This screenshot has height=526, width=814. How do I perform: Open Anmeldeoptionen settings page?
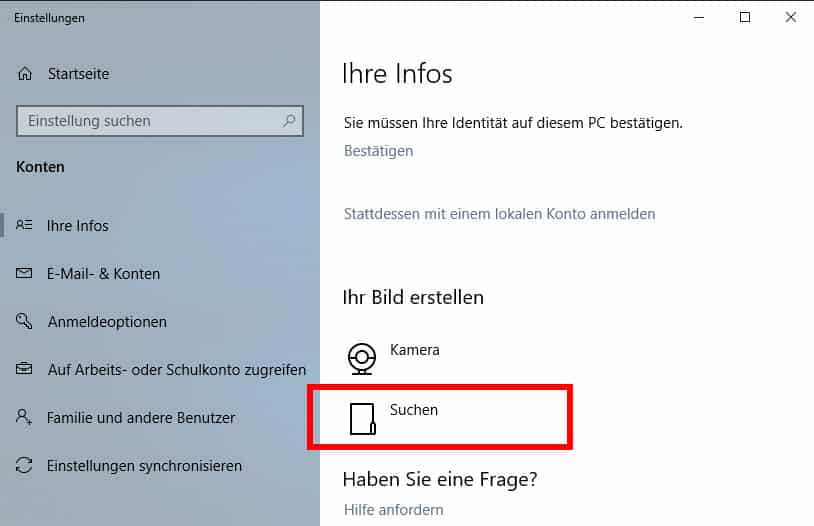coord(107,322)
